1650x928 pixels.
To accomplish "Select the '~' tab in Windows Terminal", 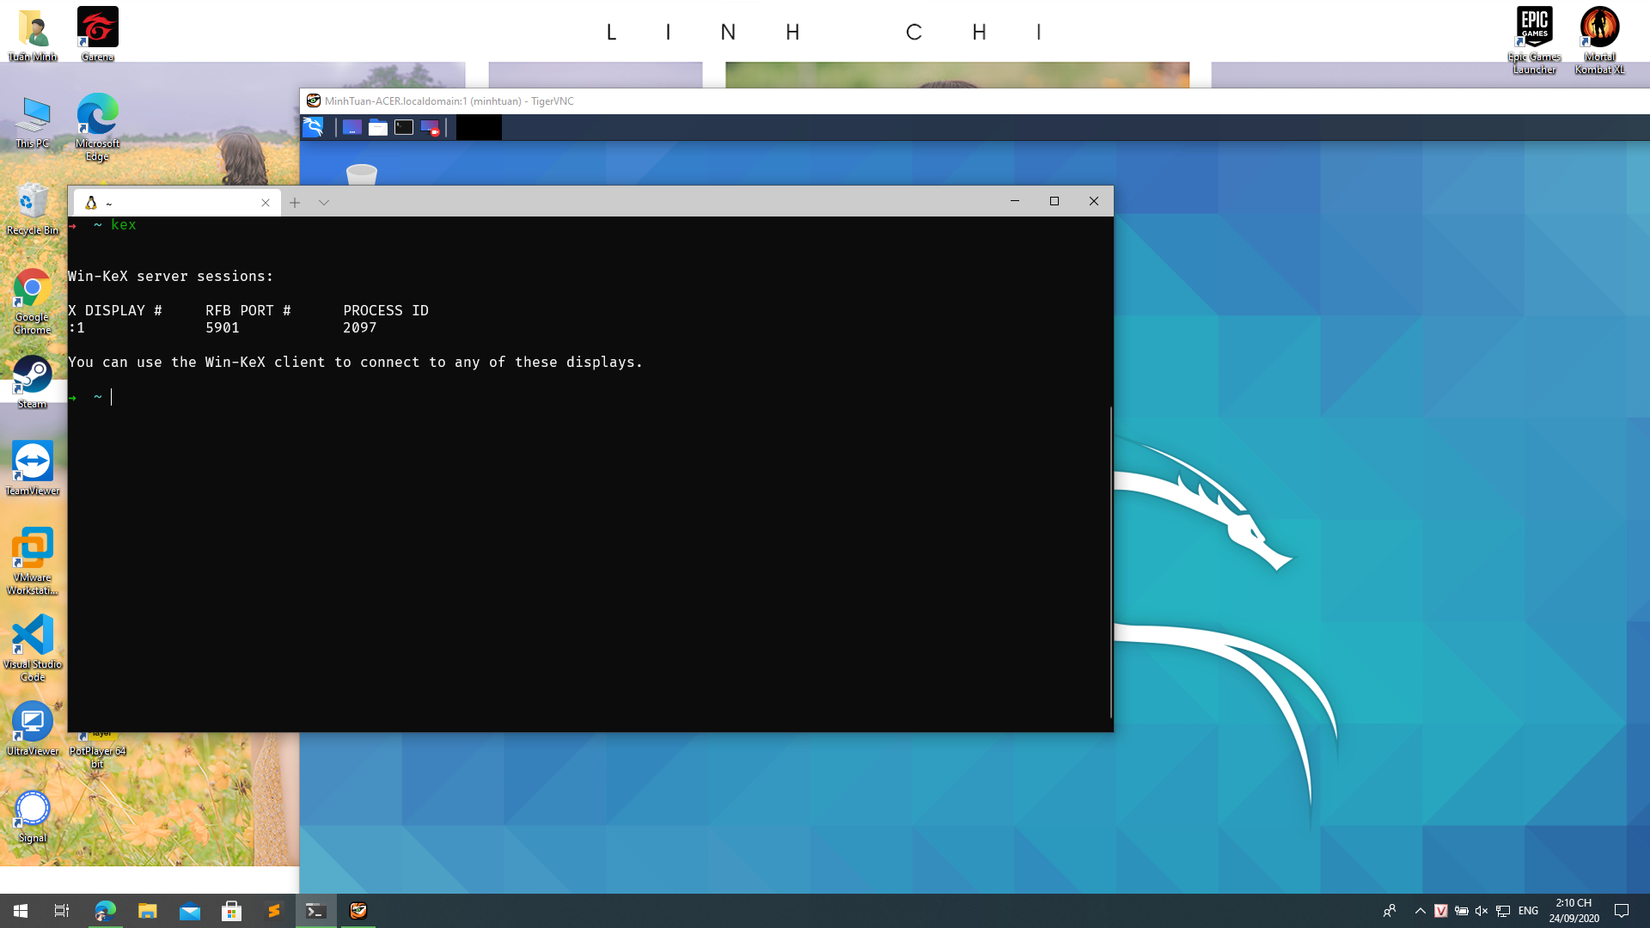I will click(177, 202).
